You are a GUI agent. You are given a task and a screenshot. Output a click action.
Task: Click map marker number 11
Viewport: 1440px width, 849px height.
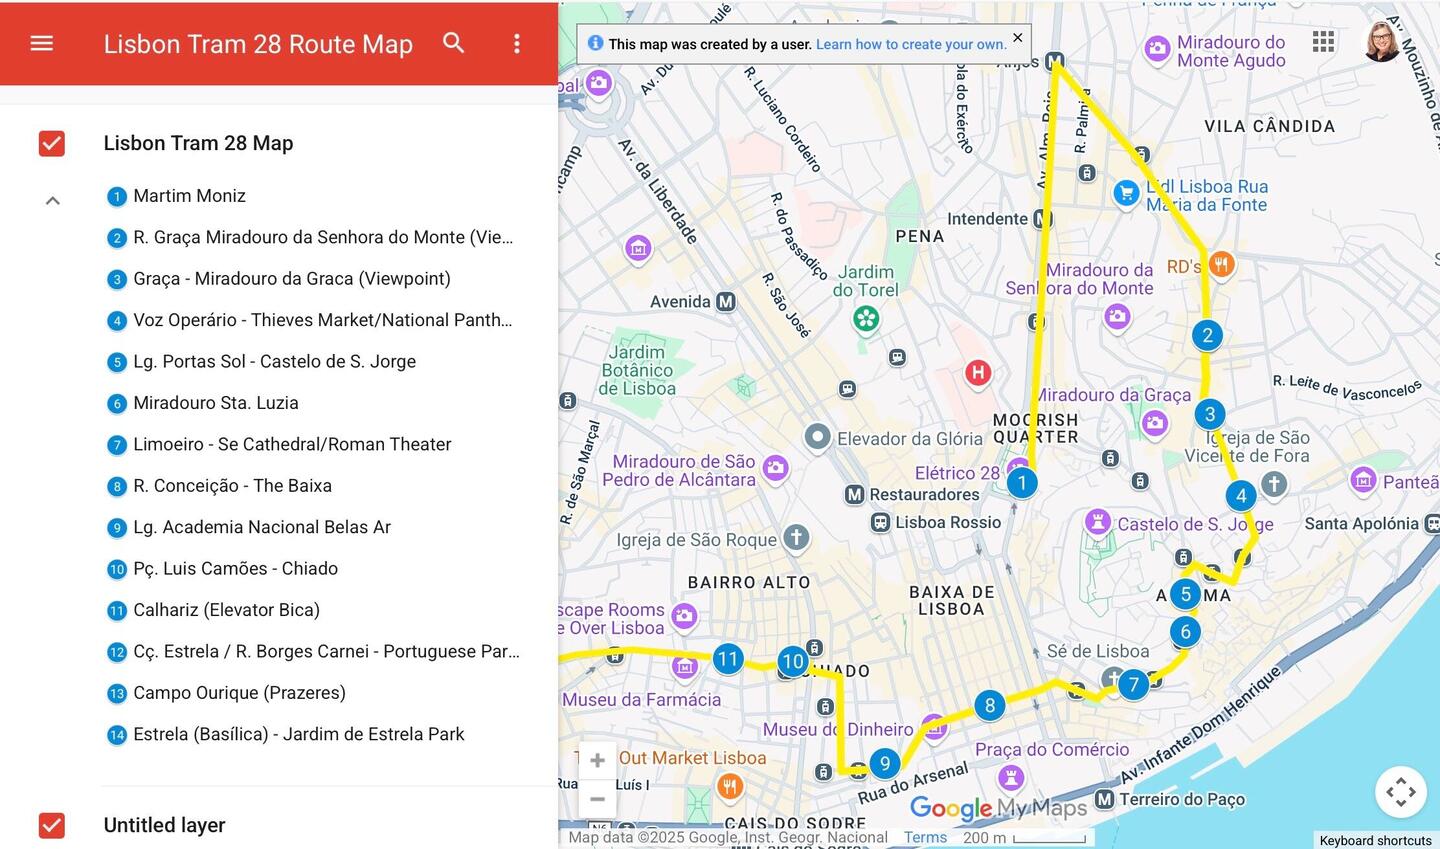(x=727, y=659)
